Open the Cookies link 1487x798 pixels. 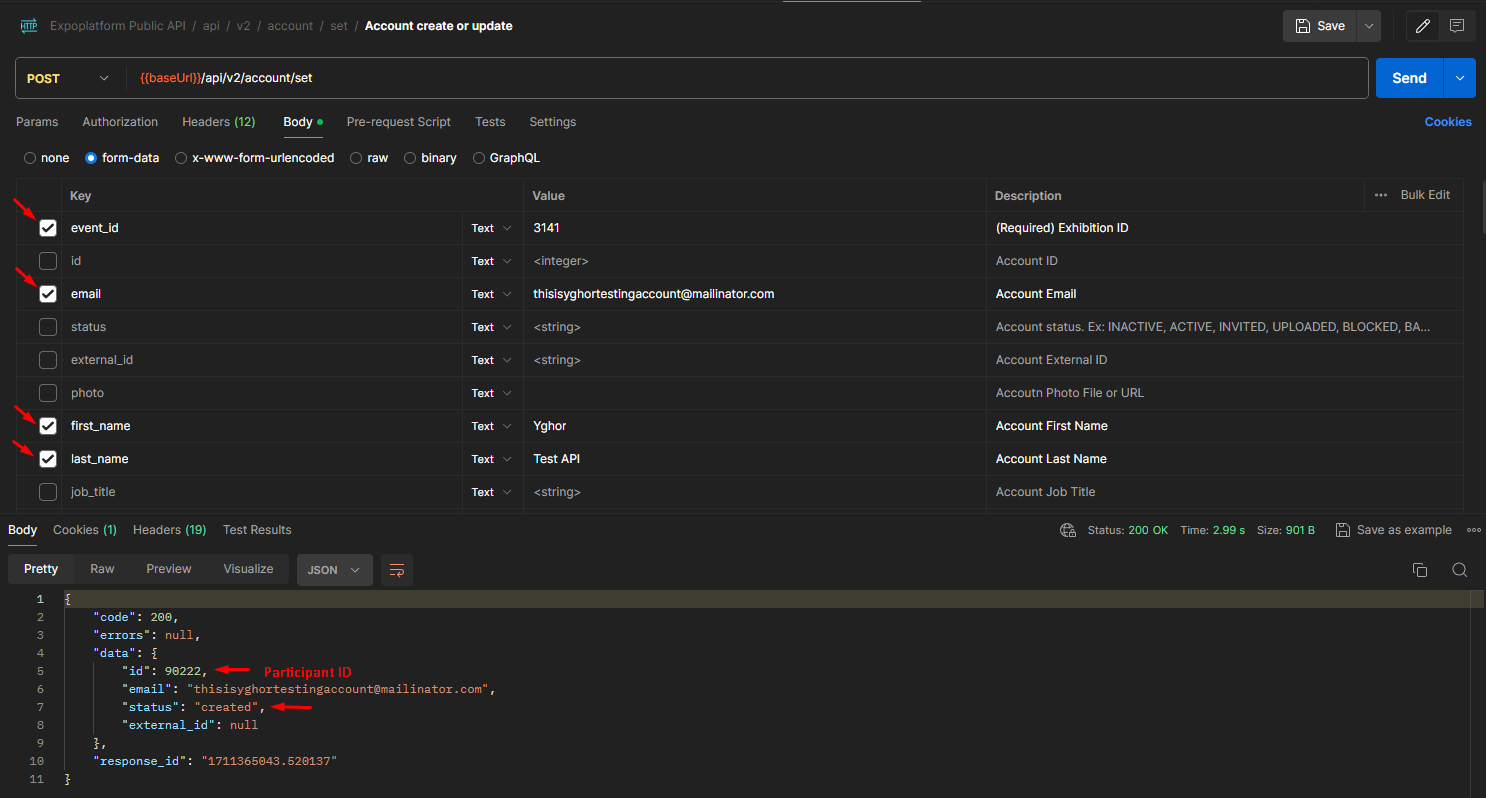click(x=1447, y=122)
